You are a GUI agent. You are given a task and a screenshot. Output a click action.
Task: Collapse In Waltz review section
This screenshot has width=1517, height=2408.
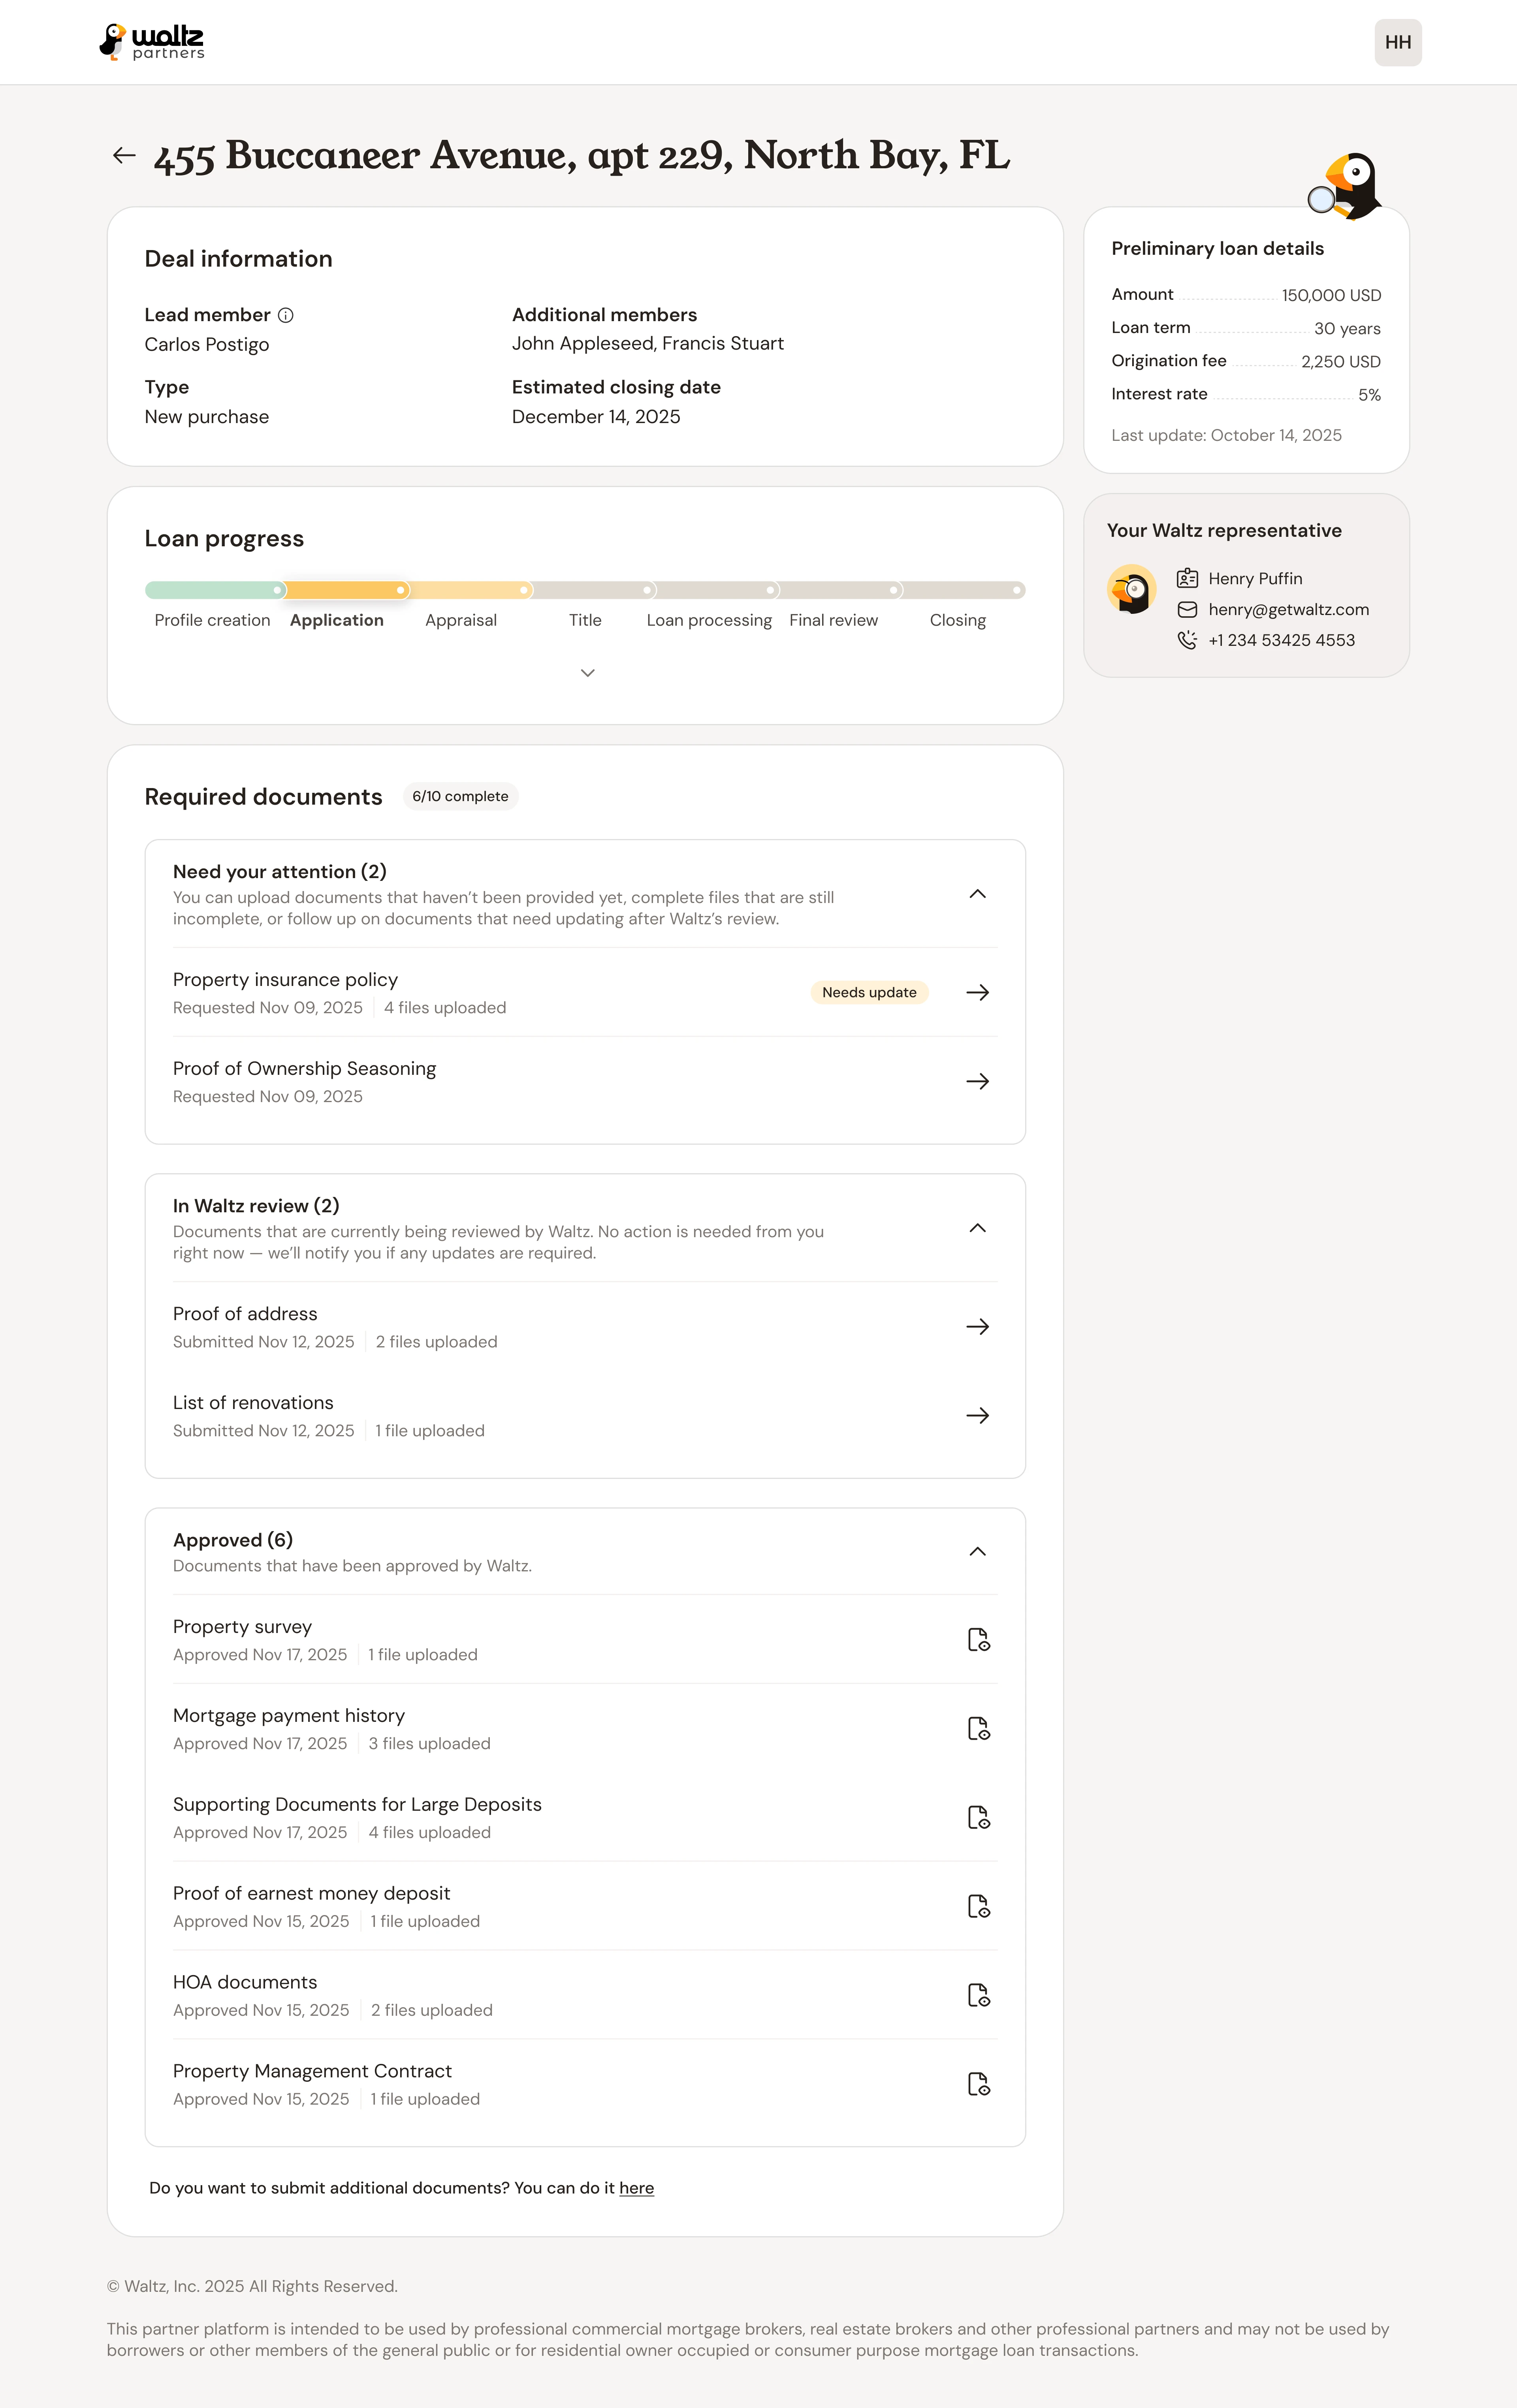click(977, 1228)
